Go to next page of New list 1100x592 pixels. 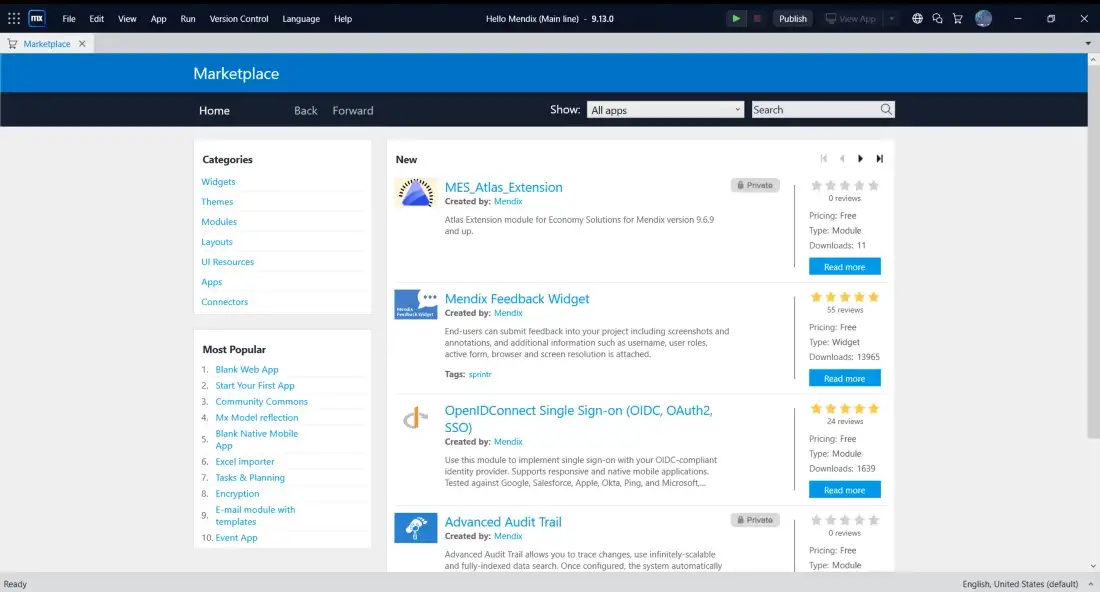point(861,159)
